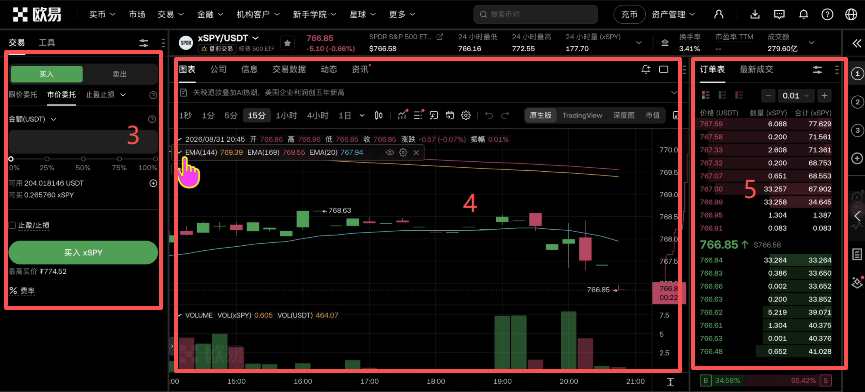Select sidebar layout number 1
The height and width of the screenshot is (392, 865).
tap(857, 73)
